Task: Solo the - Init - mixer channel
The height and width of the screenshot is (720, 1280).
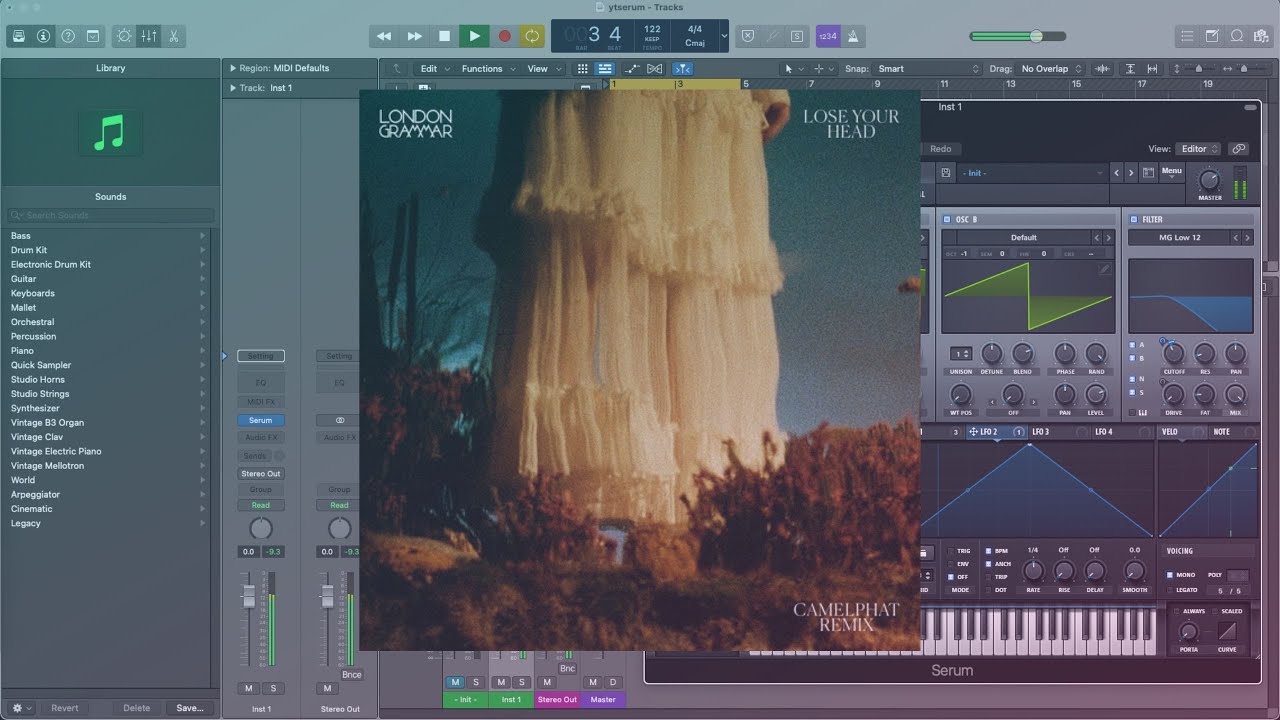Action: (x=476, y=682)
